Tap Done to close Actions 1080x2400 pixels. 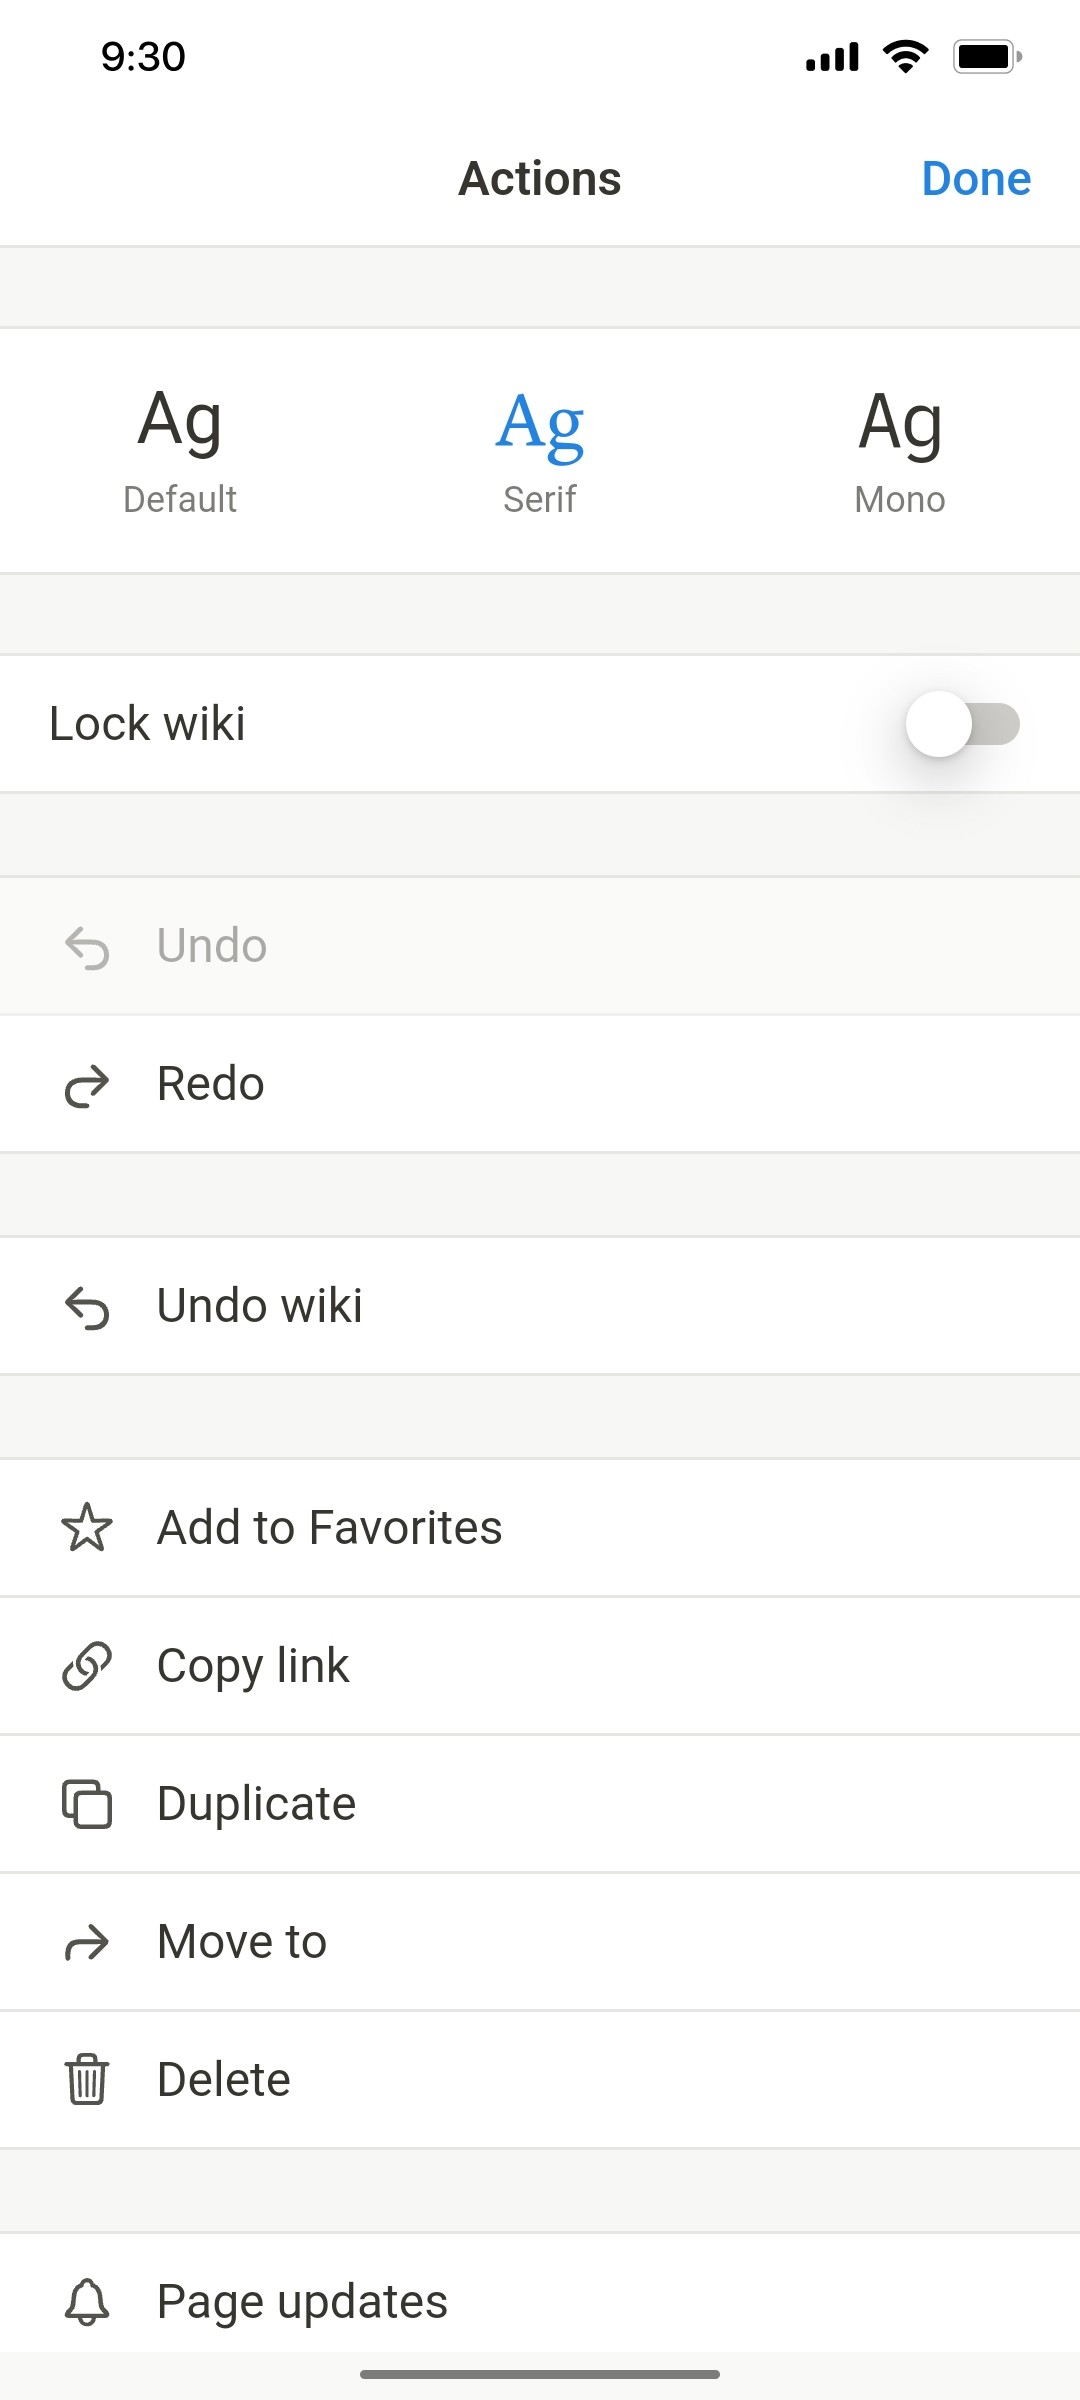[x=976, y=178]
